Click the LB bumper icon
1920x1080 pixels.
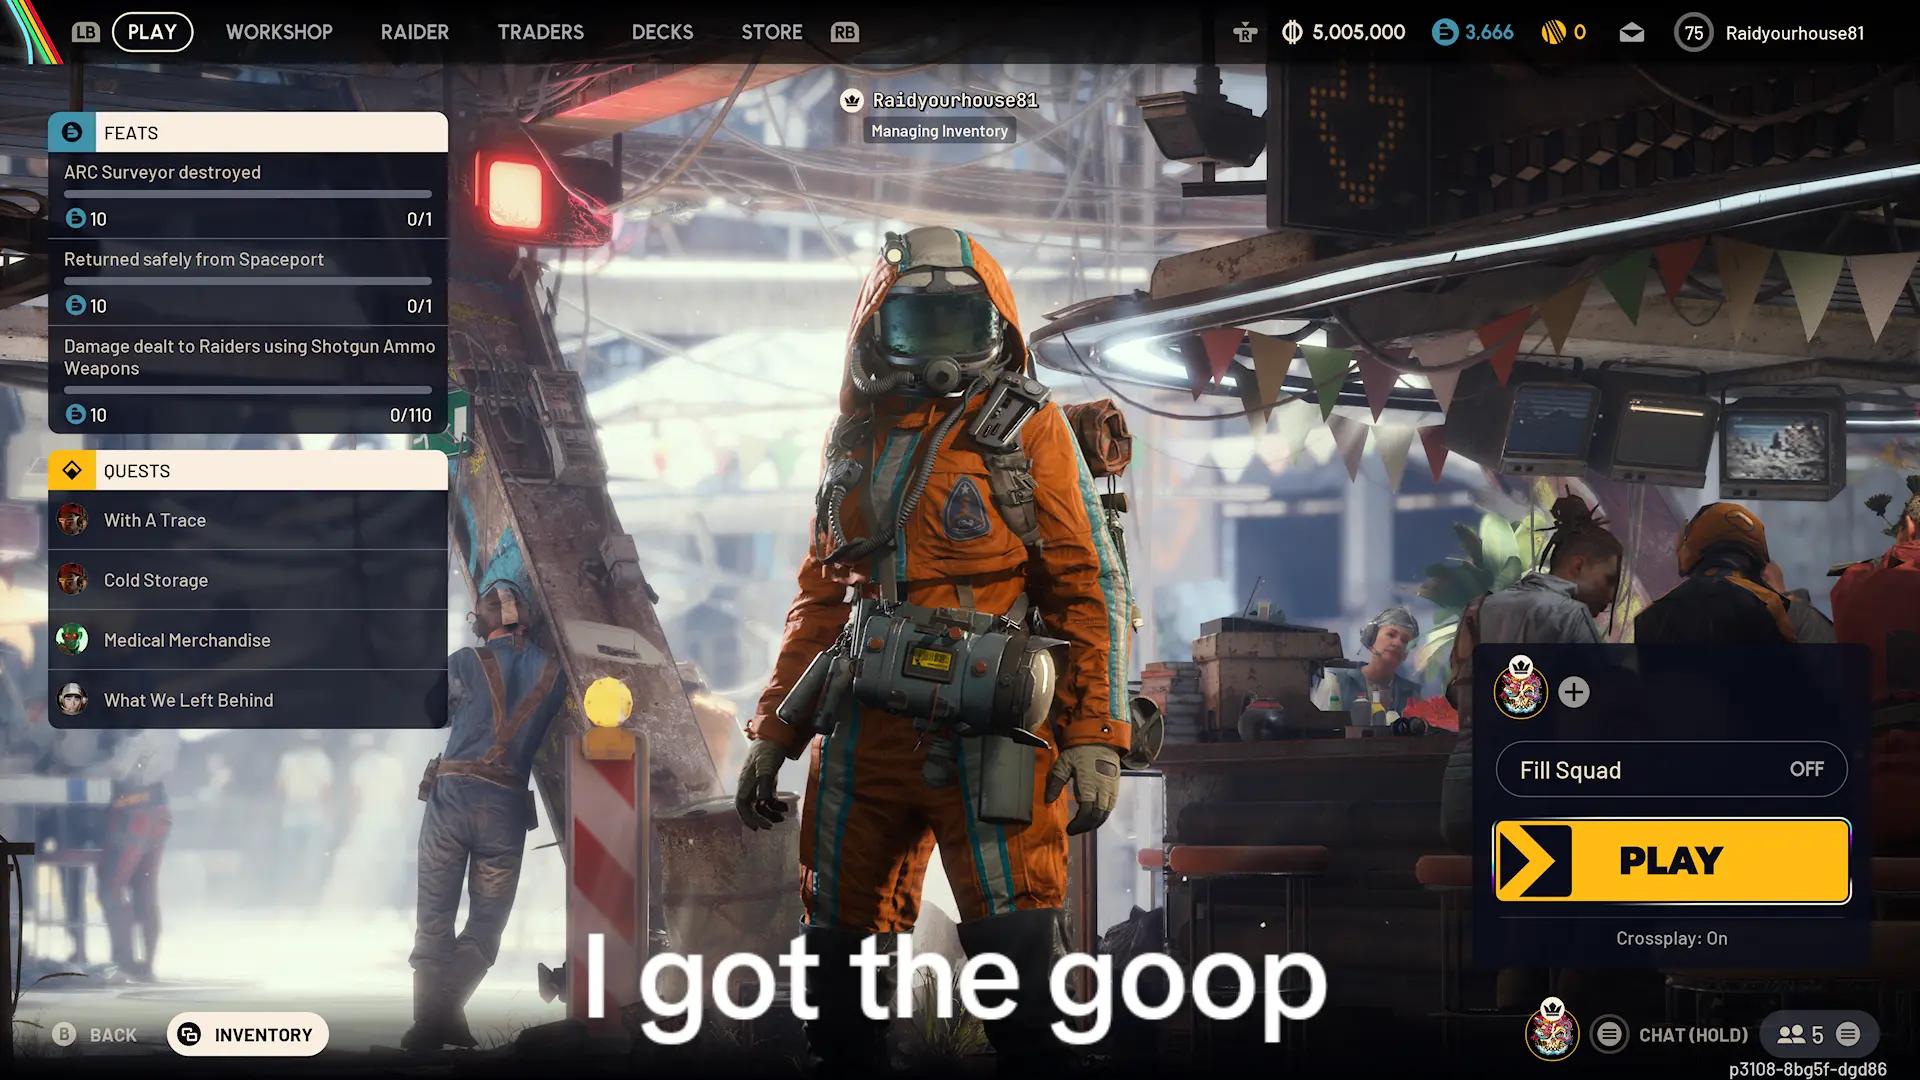86,32
